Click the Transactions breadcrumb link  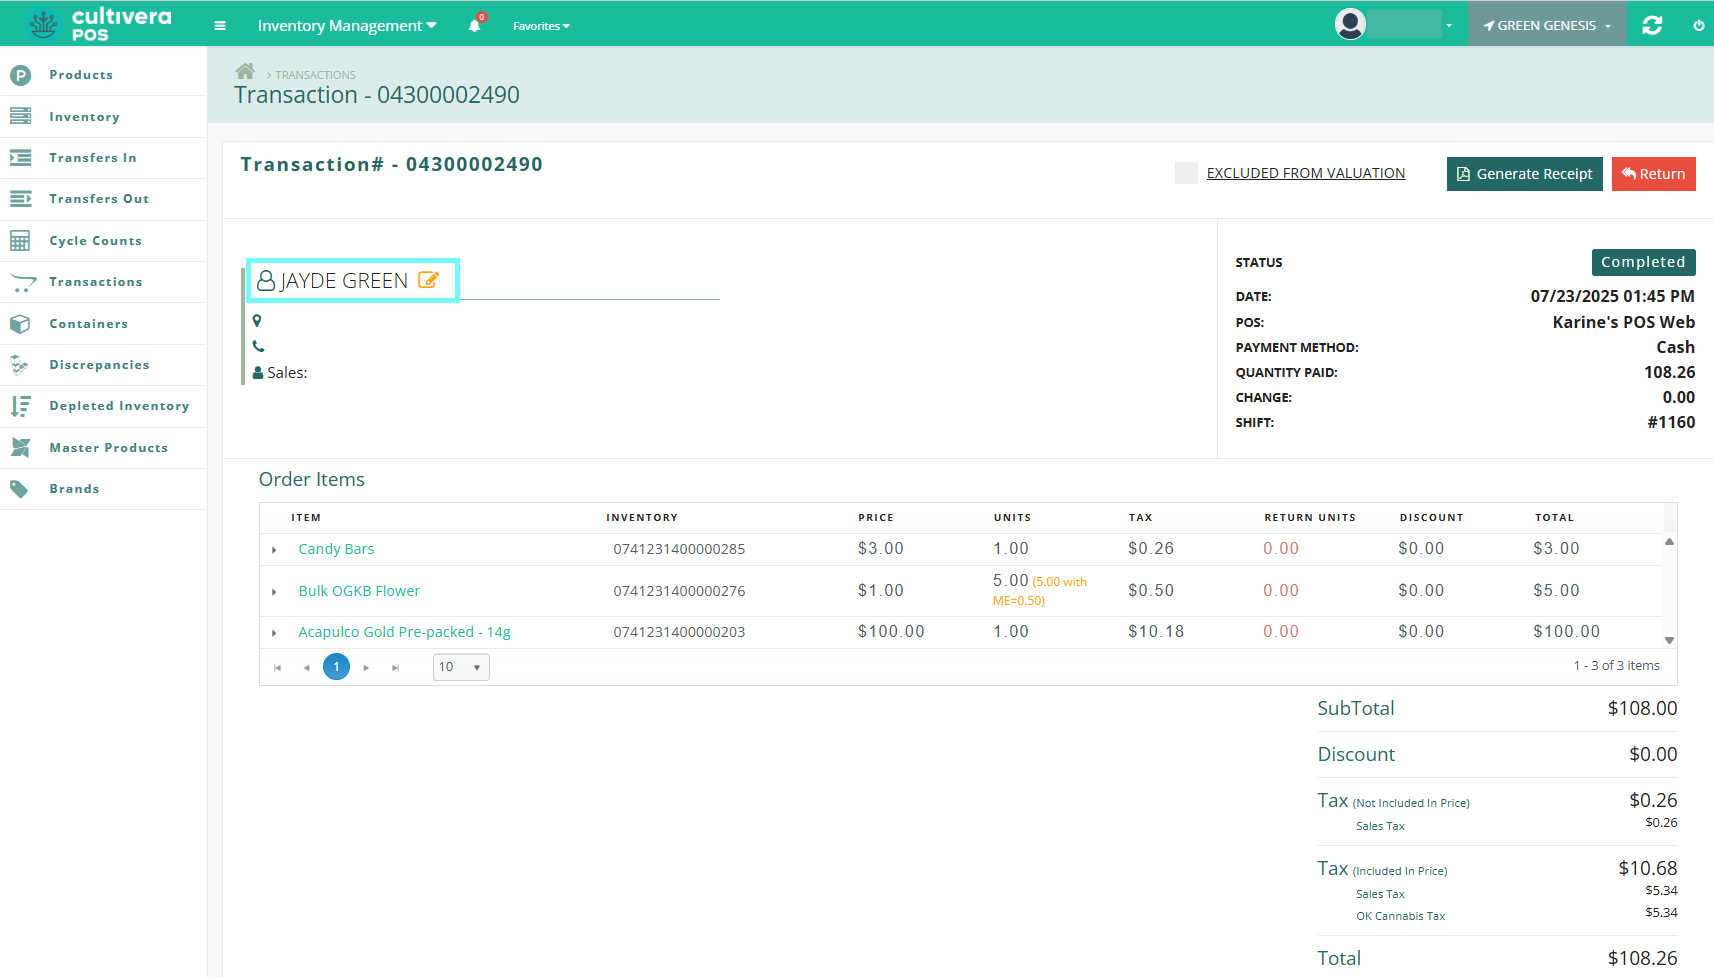click(x=316, y=75)
